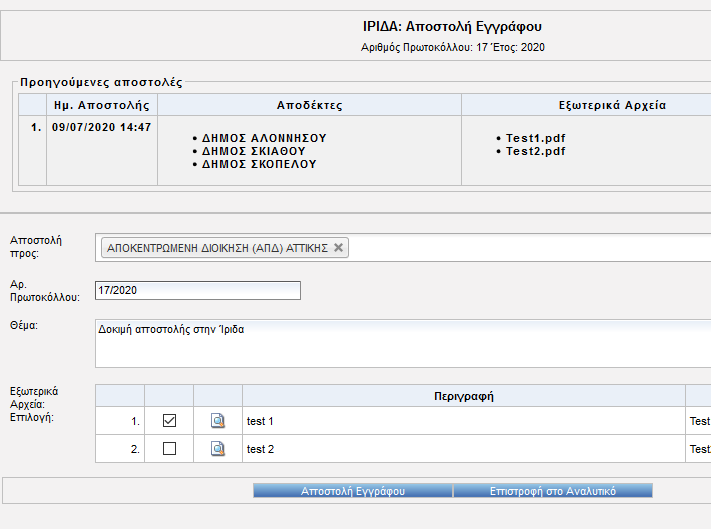
Task: Click inside the Θέμα text area
Action: 400,343
